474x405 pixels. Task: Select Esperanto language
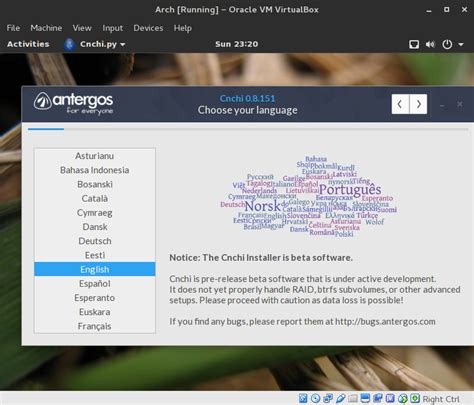95,298
